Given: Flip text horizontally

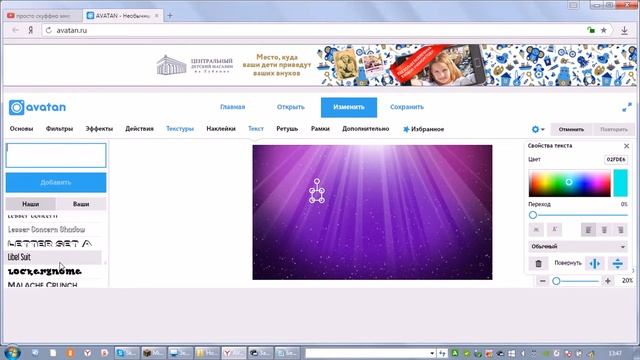Looking at the screenshot, I should [595, 264].
